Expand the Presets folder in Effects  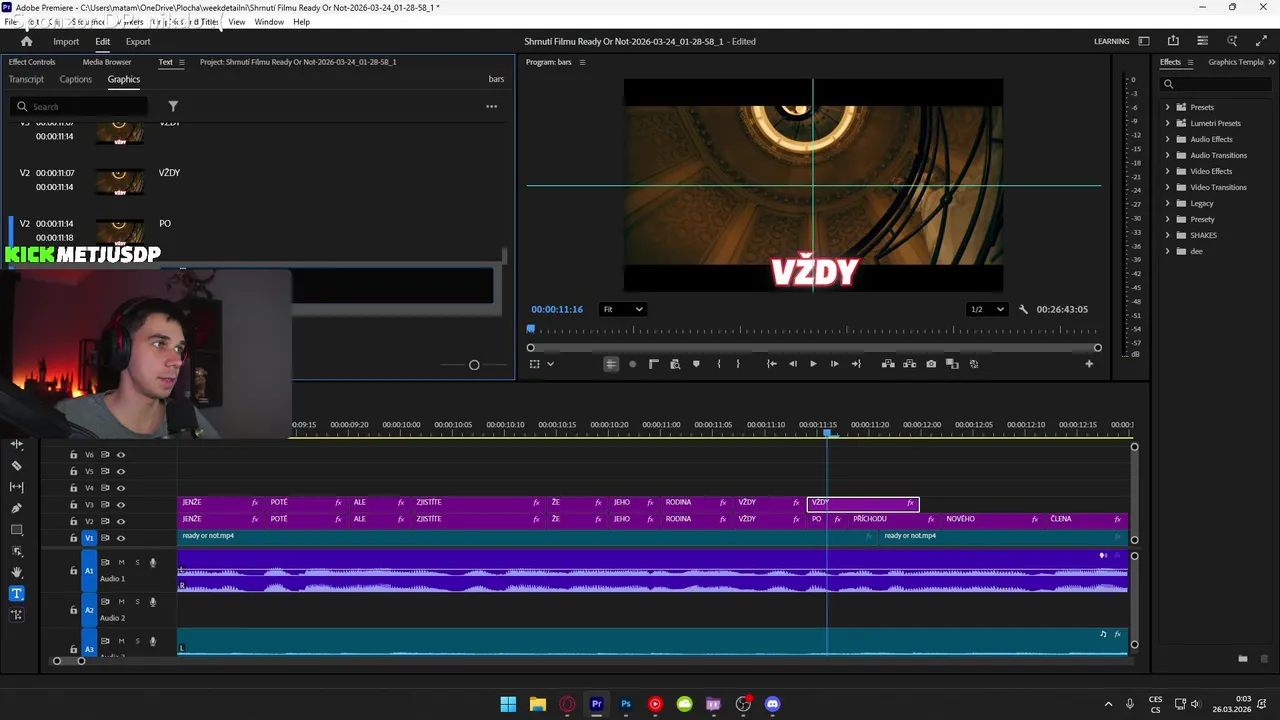tap(1167, 107)
